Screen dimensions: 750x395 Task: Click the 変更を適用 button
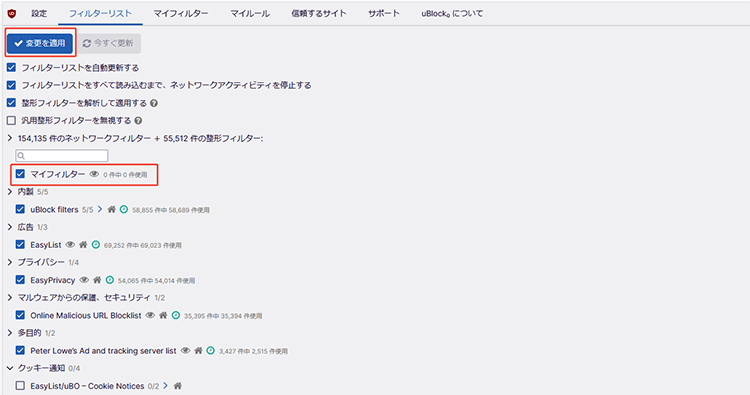click(40, 43)
